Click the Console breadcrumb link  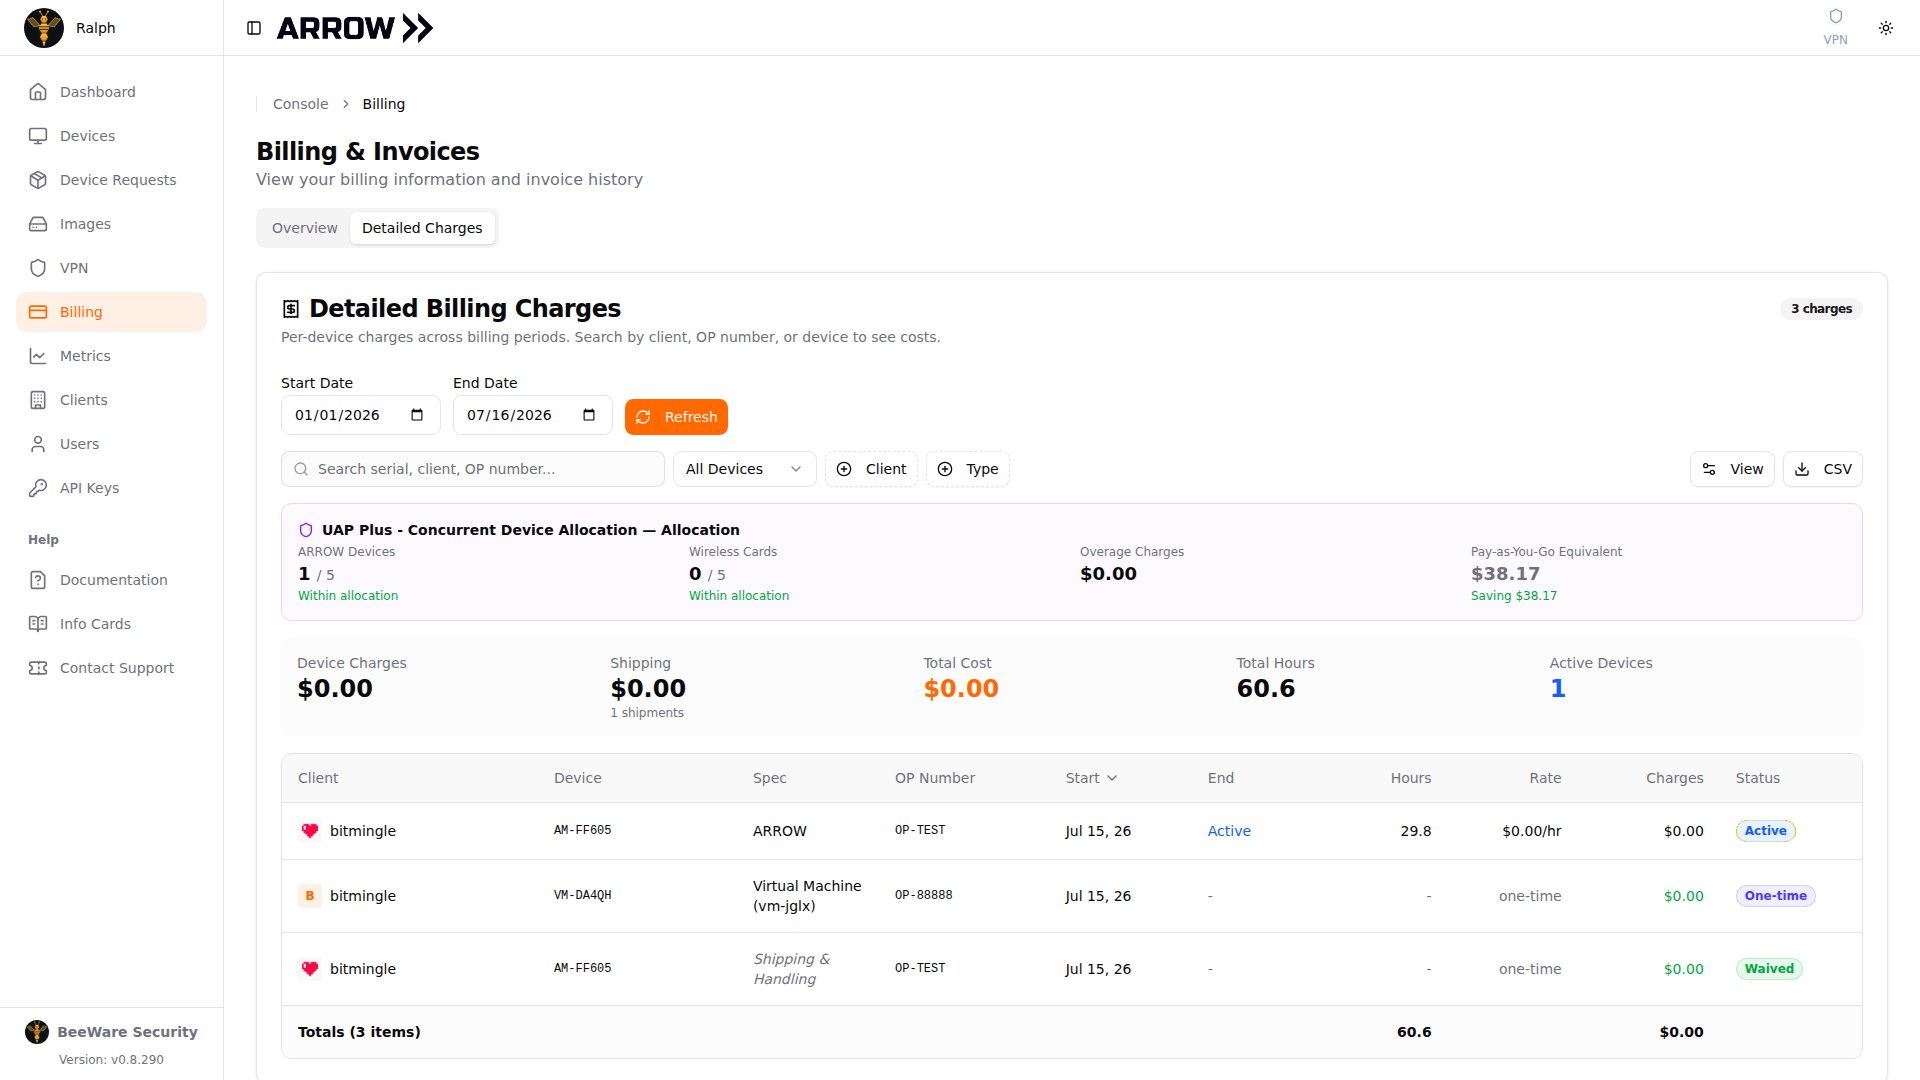point(300,104)
